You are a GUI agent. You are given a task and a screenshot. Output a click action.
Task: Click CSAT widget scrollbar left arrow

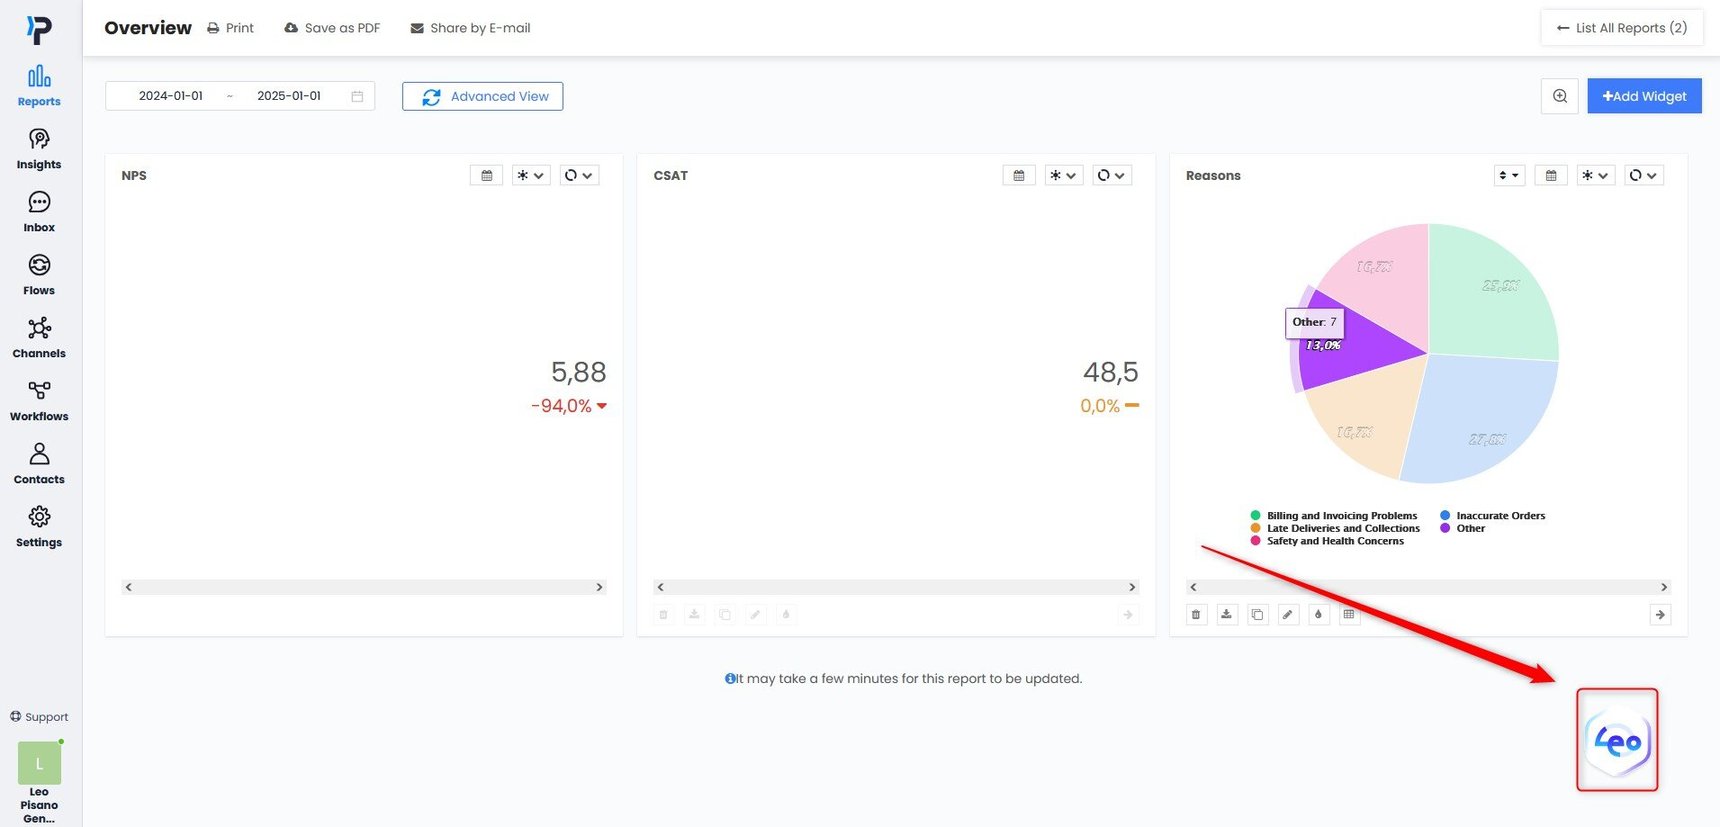click(660, 587)
